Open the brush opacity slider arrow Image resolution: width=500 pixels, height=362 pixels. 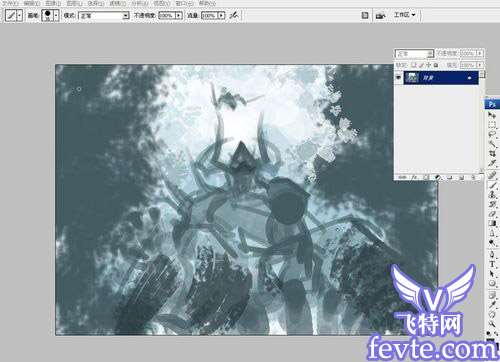pyautogui.click(x=179, y=15)
